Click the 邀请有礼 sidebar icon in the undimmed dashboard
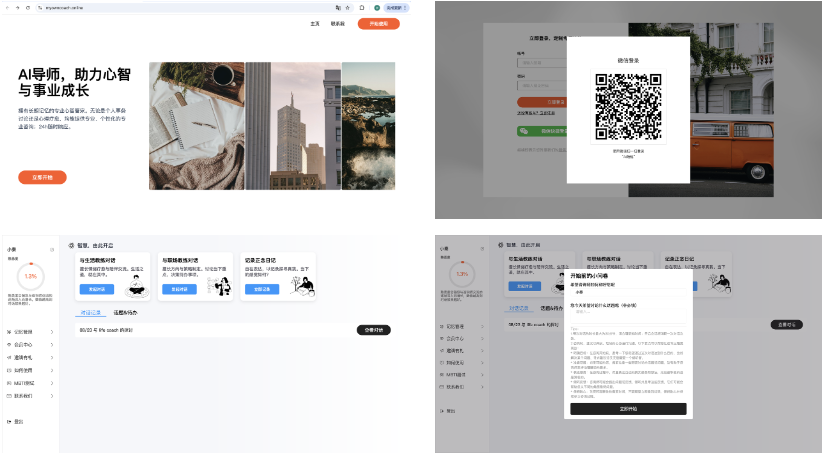This screenshot has width=822, height=453. (x=9, y=358)
